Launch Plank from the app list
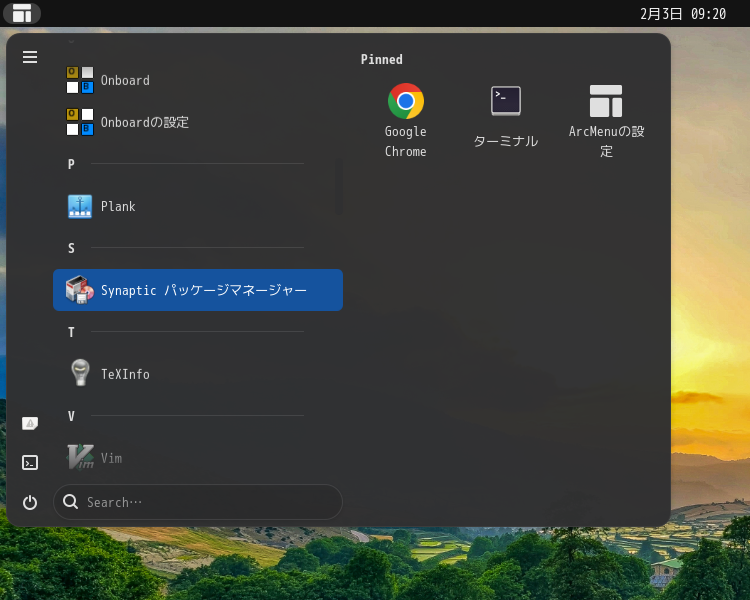Screen dimensions: 750x600 click(x=198, y=206)
